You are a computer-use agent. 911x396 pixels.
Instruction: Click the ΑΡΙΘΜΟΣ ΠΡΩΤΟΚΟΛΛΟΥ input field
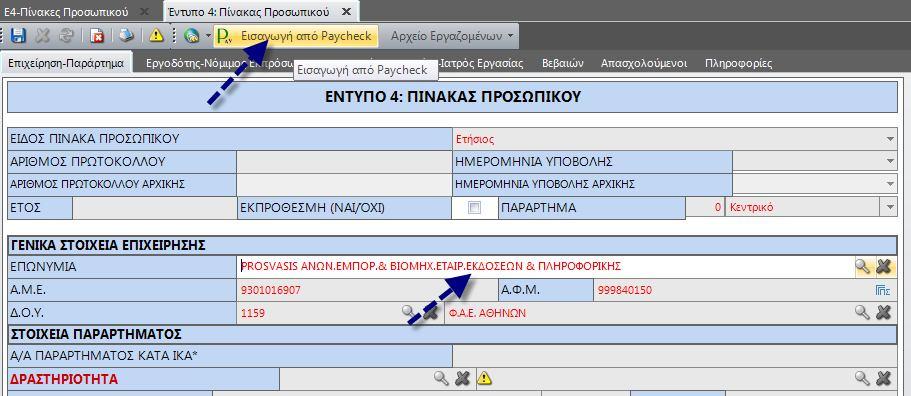pyautogui.click(x=344, y=161)
